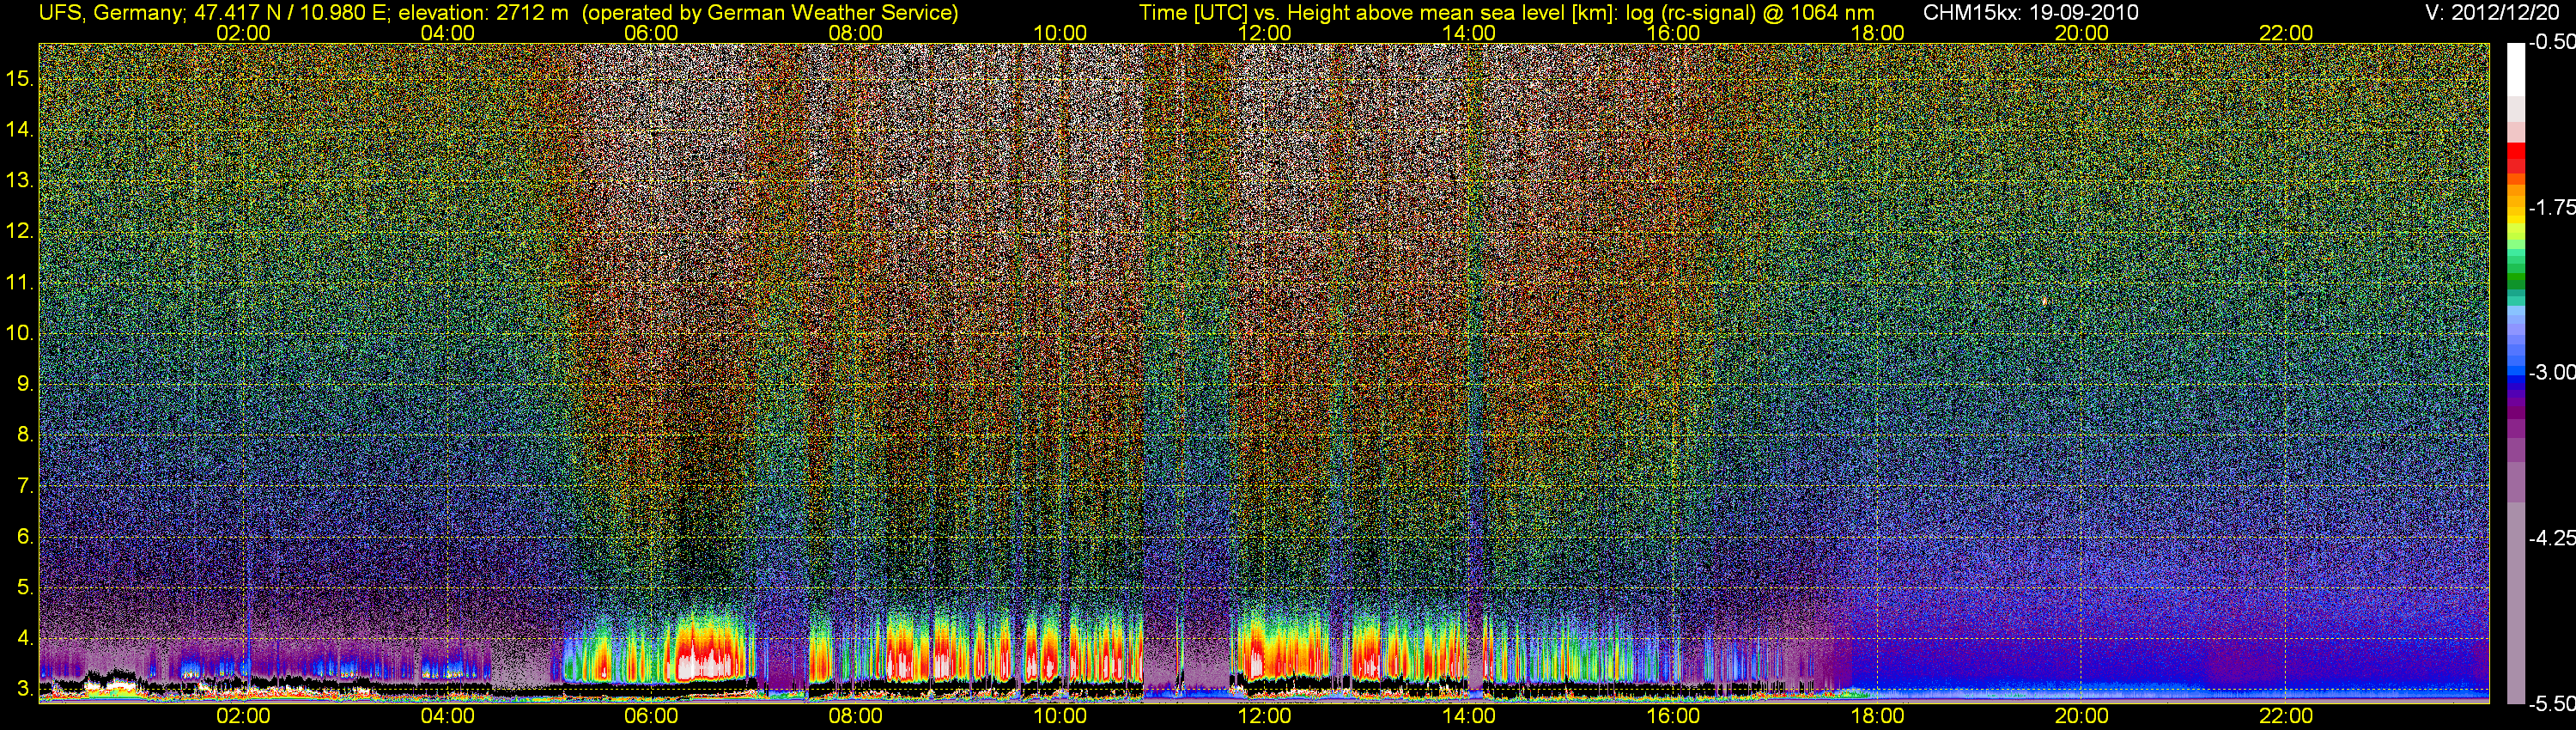Click the -1.75 colorbar scale value
The height and width of the screenshot is (730, 2576).
tap(2551, 208)
